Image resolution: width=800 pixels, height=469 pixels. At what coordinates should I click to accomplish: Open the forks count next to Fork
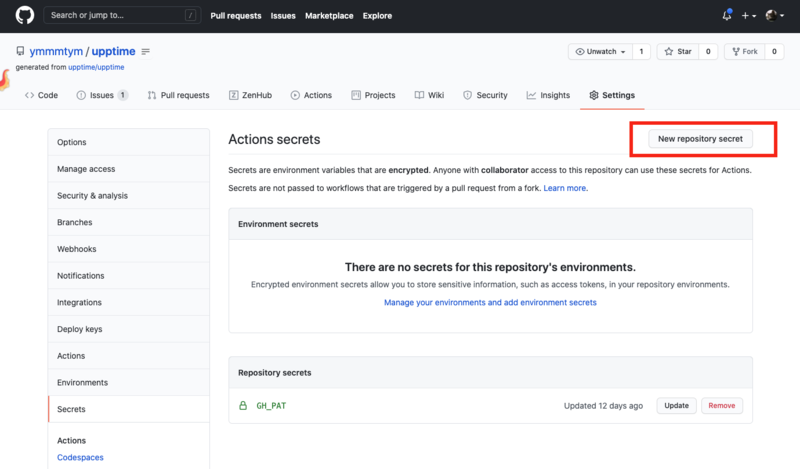[x=774, y=52]
